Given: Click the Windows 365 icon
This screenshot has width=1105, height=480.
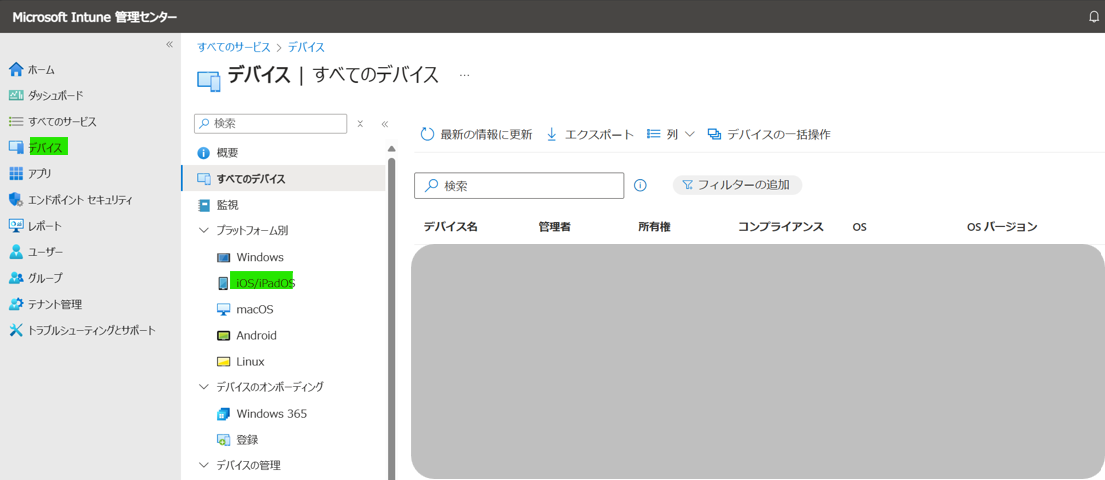Looking at the screenshot, I should (x=223, y=414).
